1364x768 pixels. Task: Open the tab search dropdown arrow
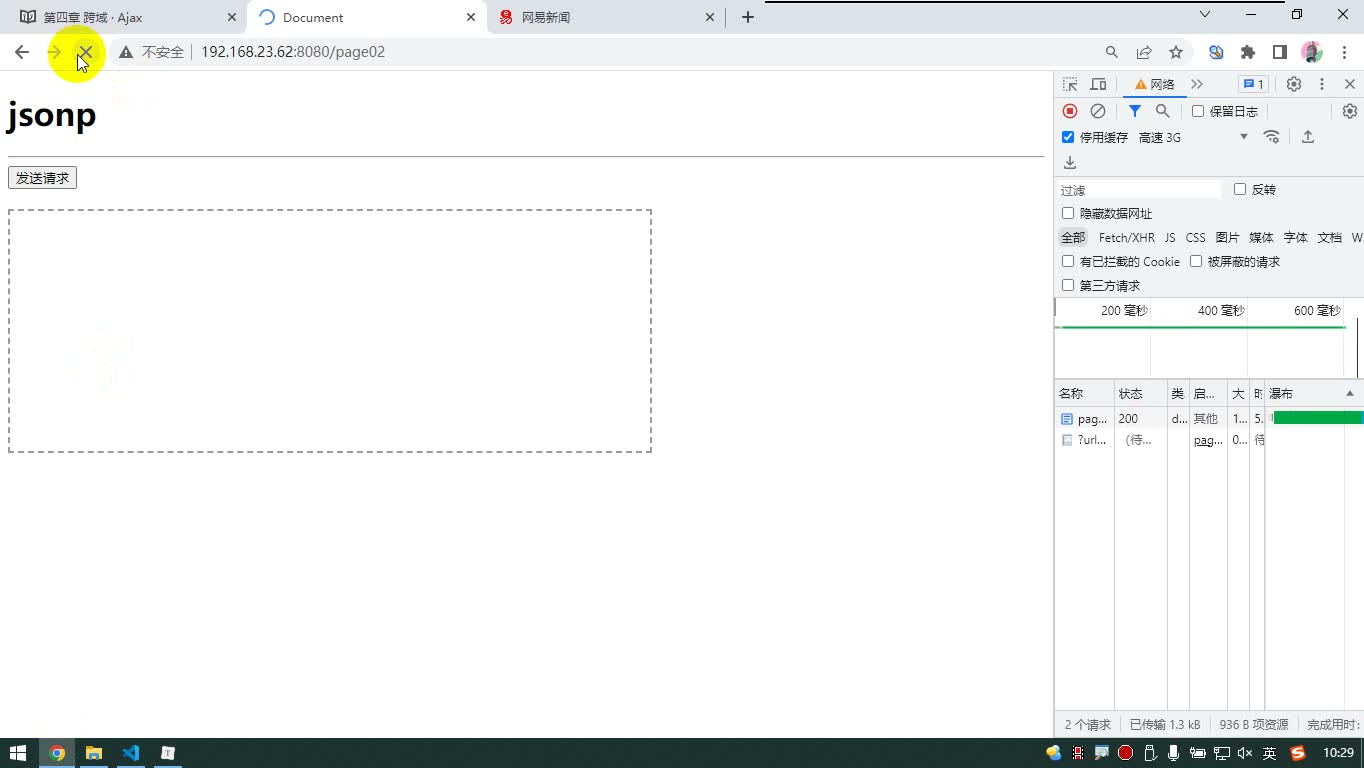(1205, 15)
